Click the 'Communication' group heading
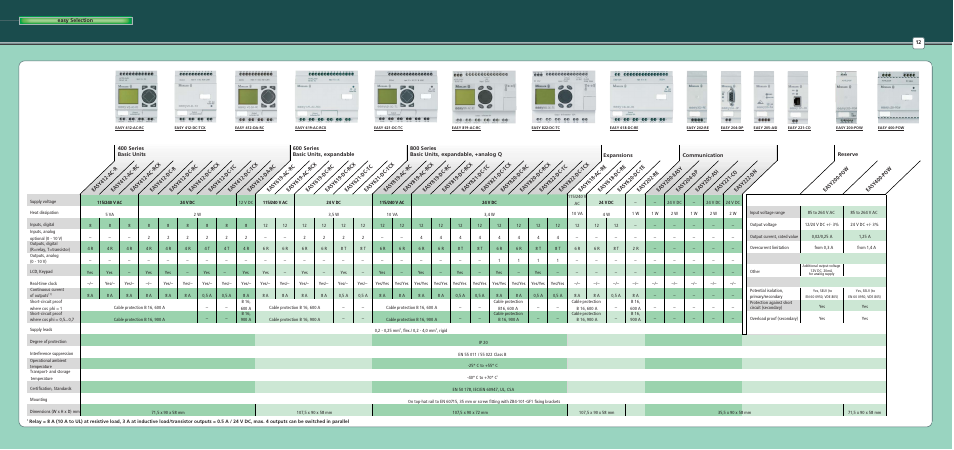The width and height of the screenshot is (954, 450). point(703,156)
